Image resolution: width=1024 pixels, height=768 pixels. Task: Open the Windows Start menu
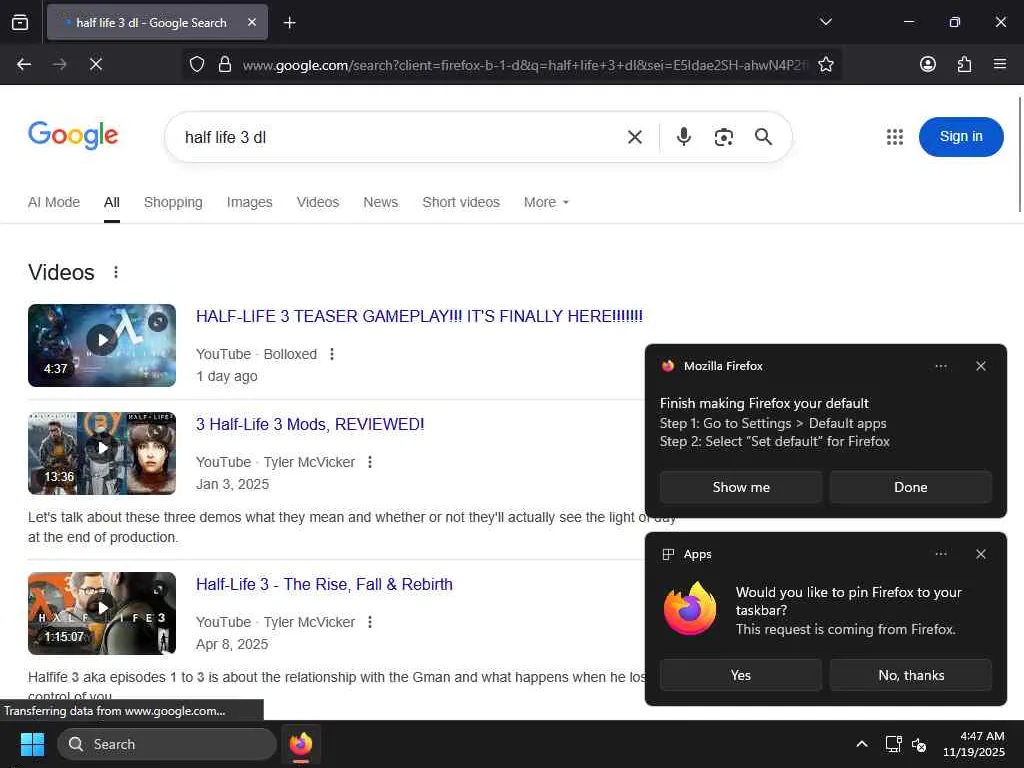click(32, 744)
